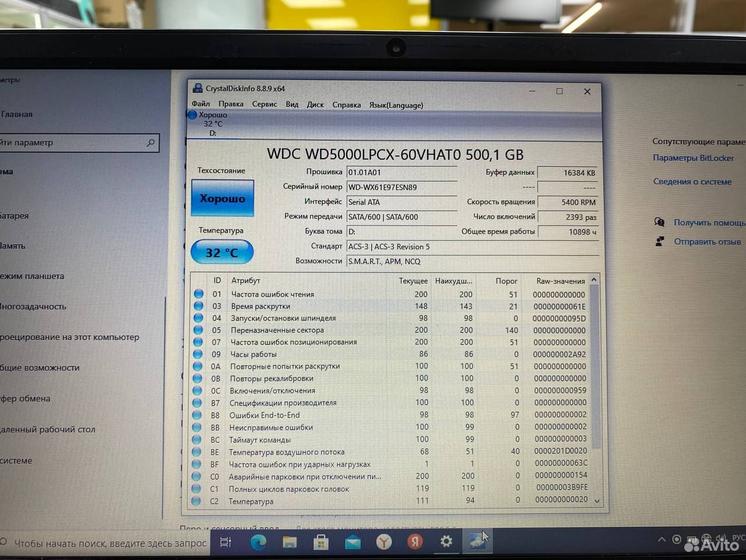This screenshot has width=746, height=560.
Task: Click the attribute list vertical scrollbar
Action: point(596,380)
